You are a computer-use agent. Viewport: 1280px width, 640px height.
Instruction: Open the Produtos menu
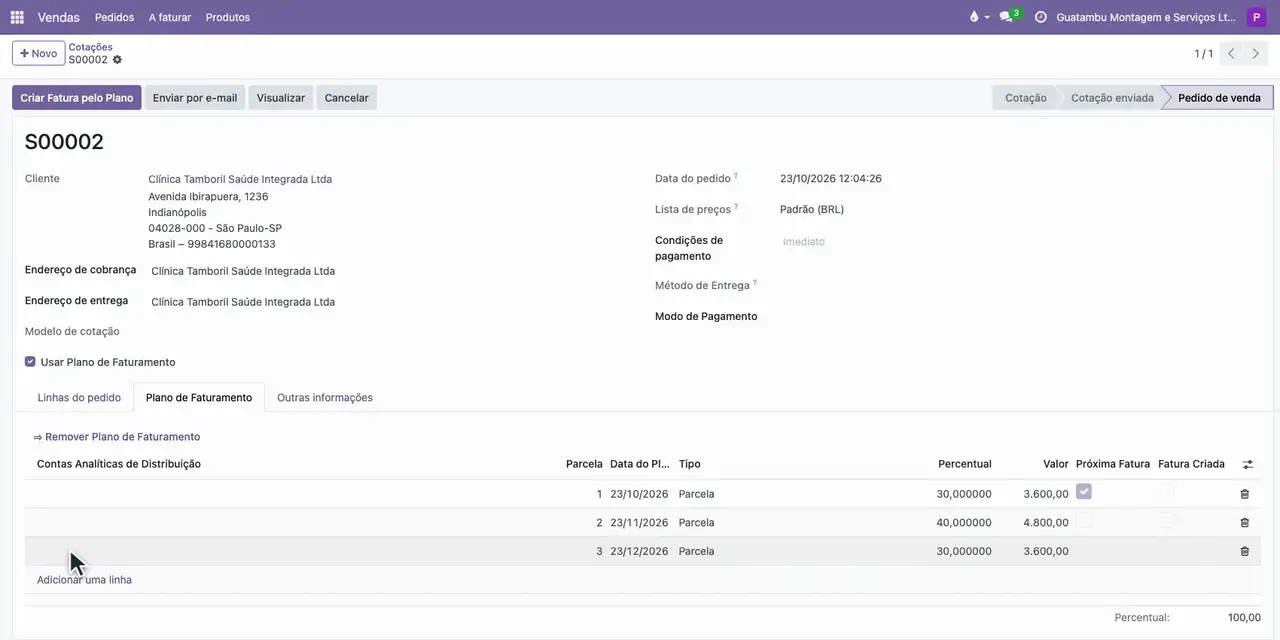click(x=228, y=17)
